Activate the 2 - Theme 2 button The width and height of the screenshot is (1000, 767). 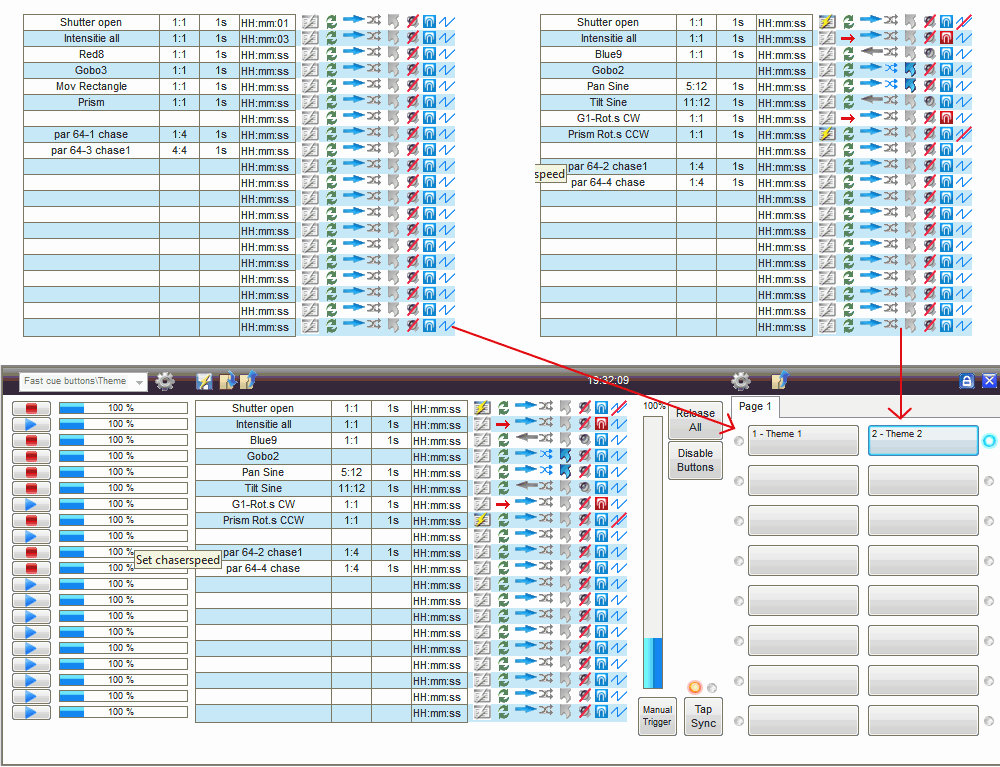point(923,440)
